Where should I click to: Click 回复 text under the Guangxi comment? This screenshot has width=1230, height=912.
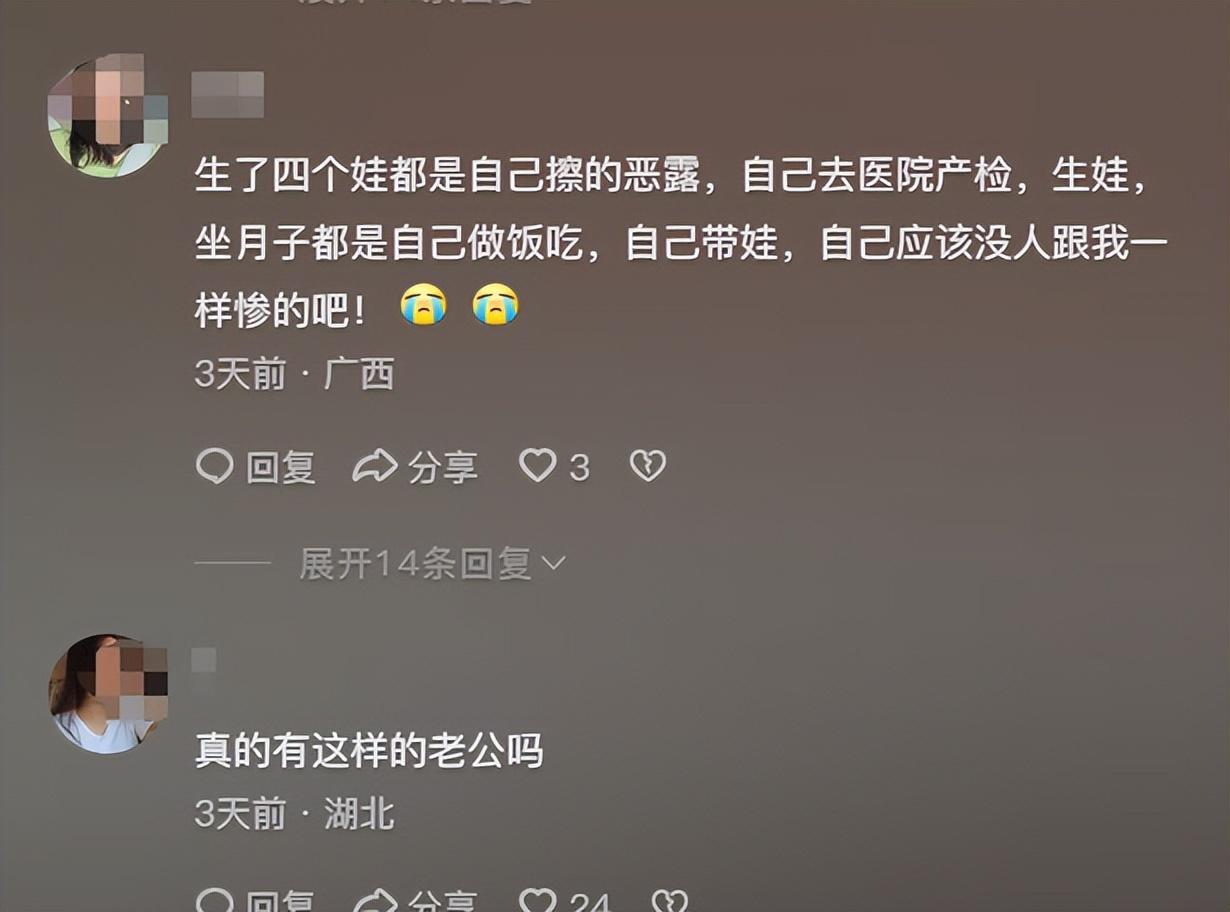pyautogui.click(x=281, y=467)
